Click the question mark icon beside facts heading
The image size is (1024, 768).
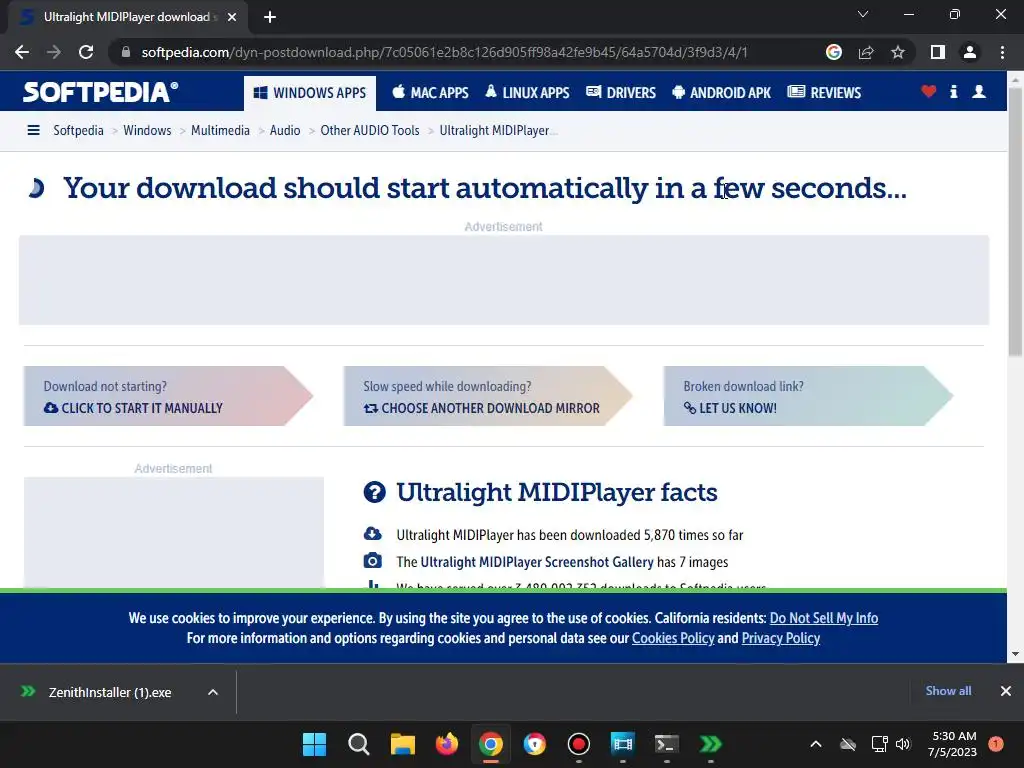(x=374, y=492)
